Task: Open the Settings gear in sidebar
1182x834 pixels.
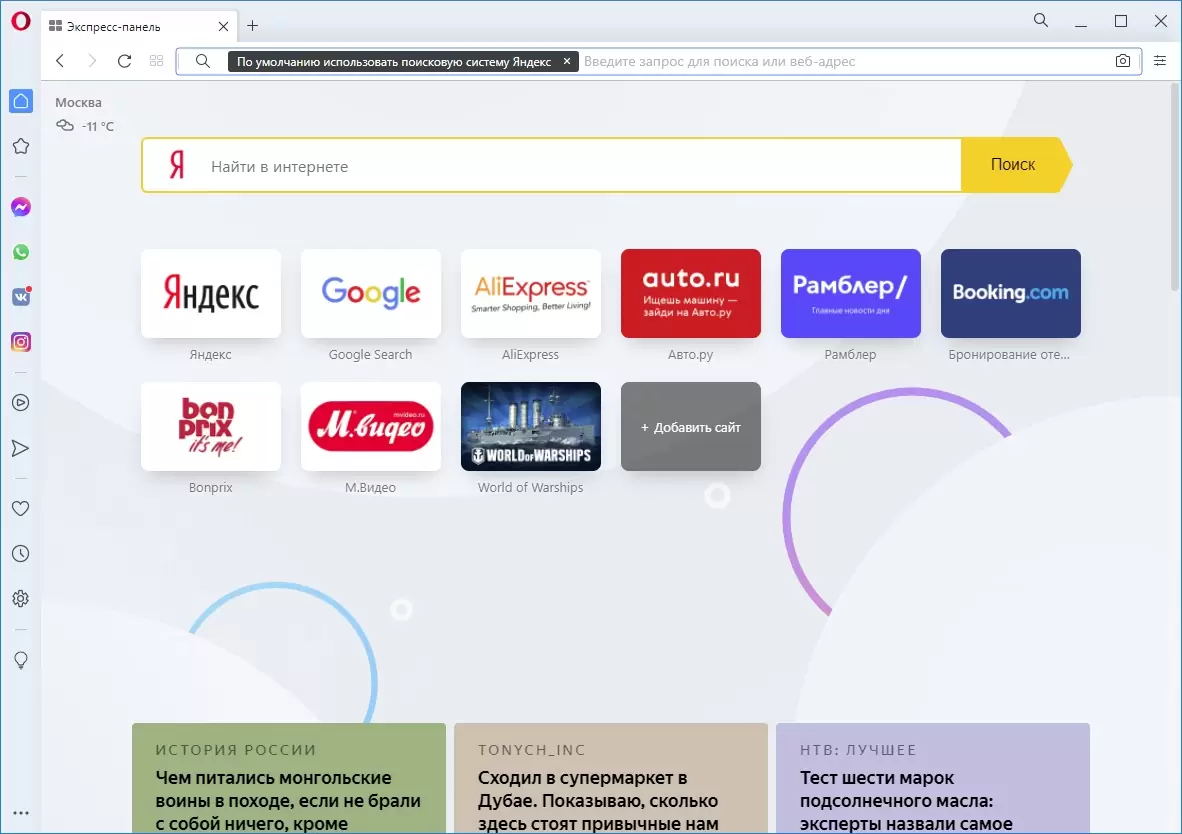Action: [20, 598]
